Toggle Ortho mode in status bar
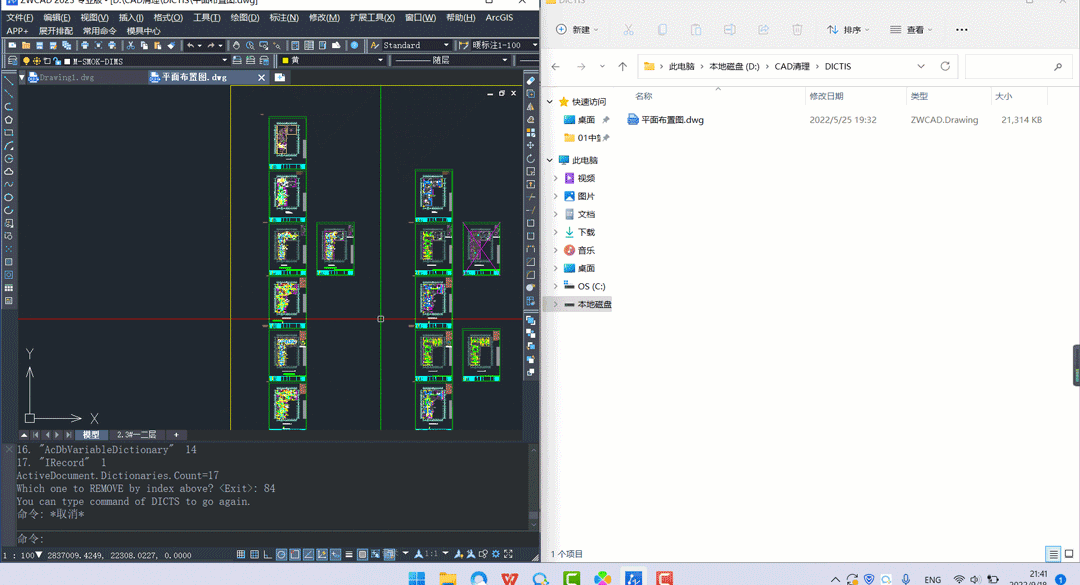Image resolution: width=1080 pixels, height=585 pixels. pyautogui.click(x=268, y=554)
